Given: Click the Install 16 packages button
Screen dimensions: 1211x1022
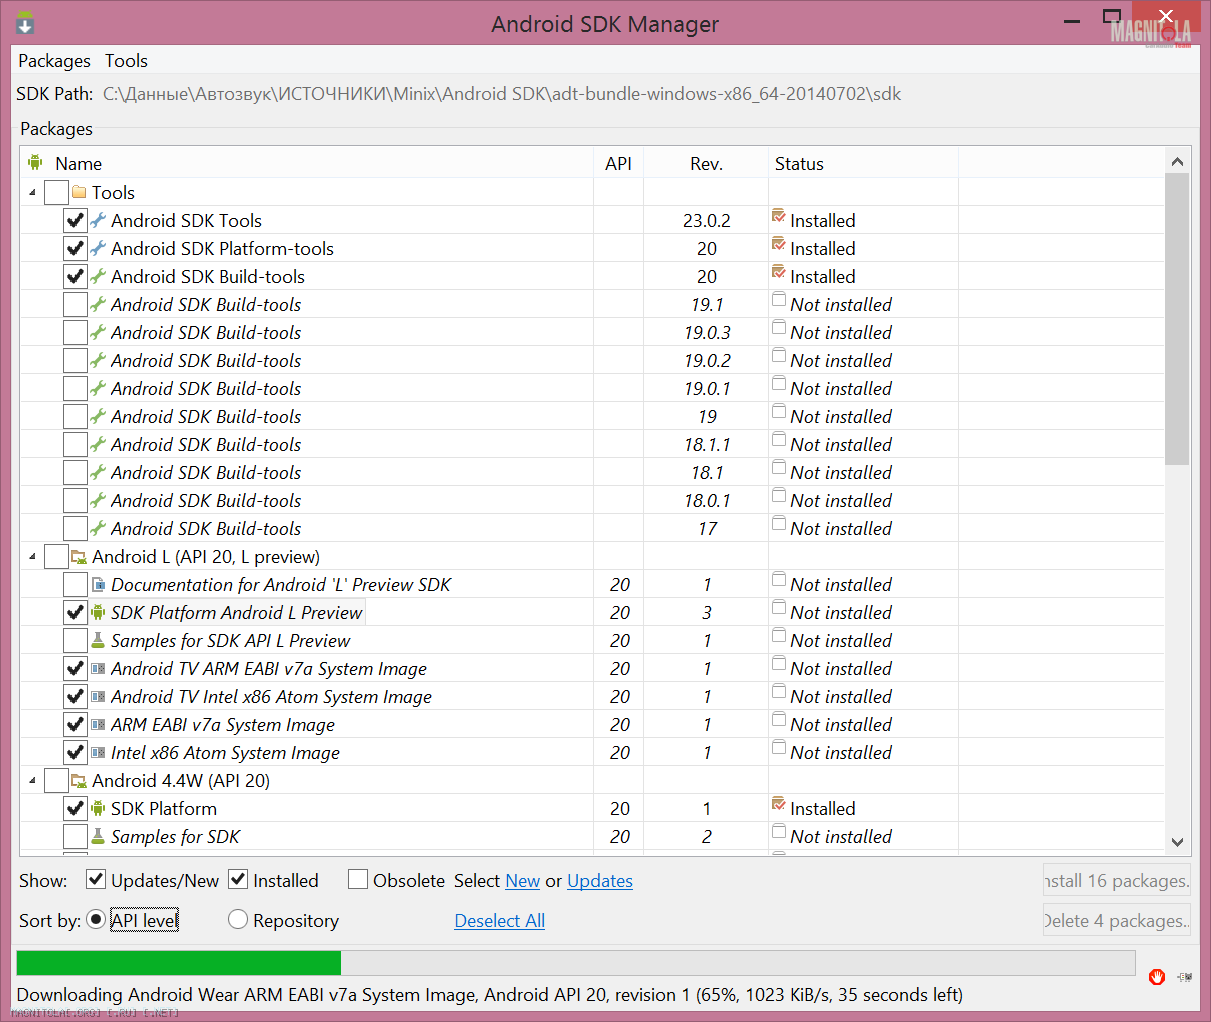Looking at the screenshot, I should tap(1117, 881).
